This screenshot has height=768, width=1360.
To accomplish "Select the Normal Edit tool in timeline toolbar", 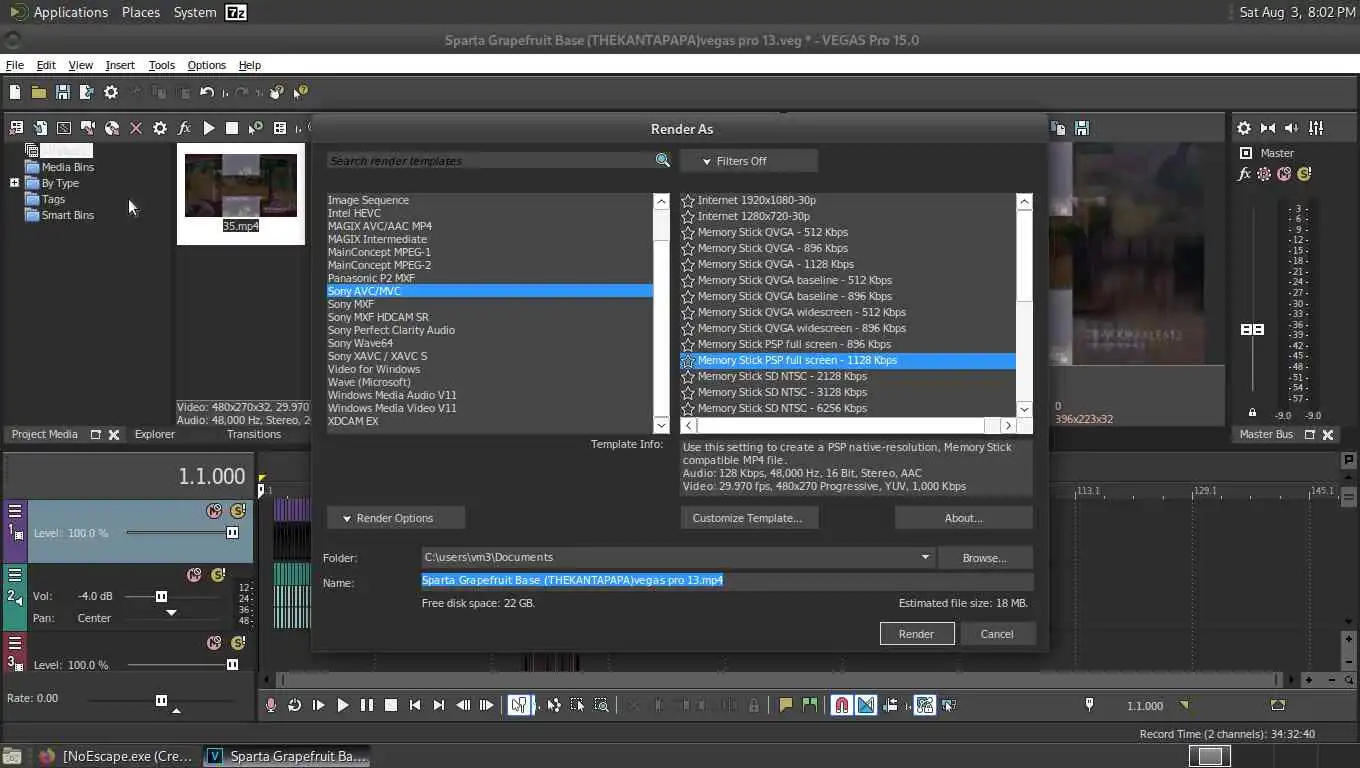I will [520, 705].
